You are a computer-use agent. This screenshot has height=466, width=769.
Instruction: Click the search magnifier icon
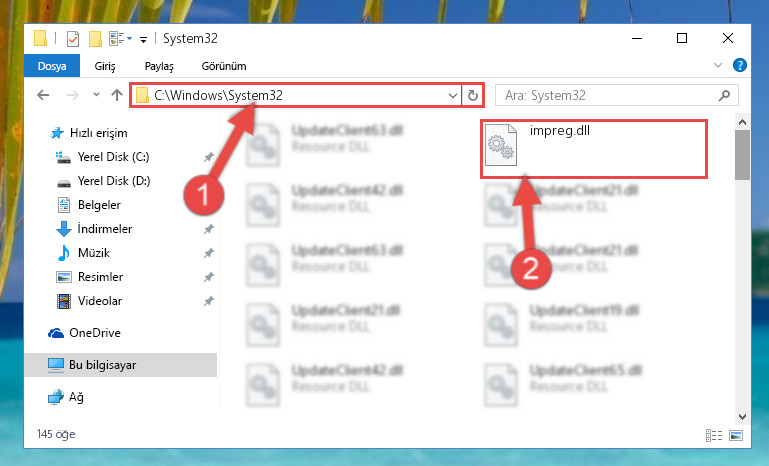[724, 95]
